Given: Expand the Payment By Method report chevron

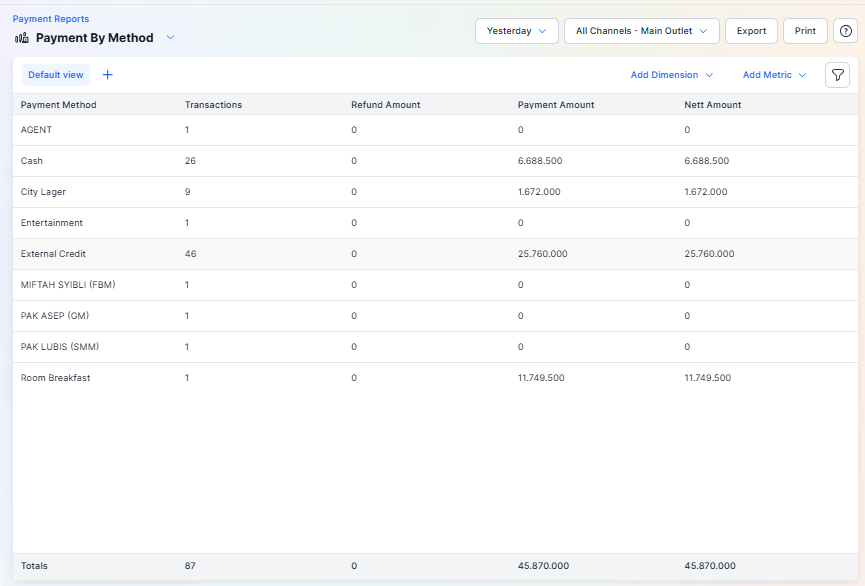Looking at the screenshot, I should pyautogui.click(x=170, y=38).
